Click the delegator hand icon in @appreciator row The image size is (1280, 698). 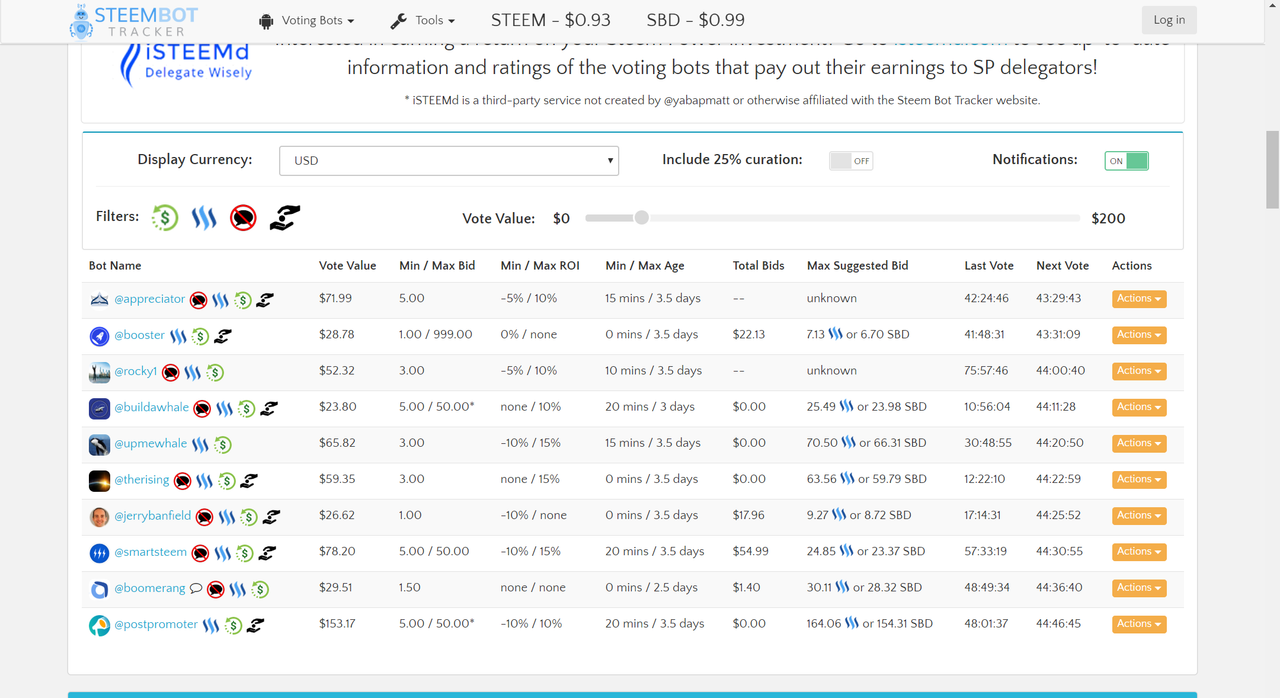pos(265,299)
